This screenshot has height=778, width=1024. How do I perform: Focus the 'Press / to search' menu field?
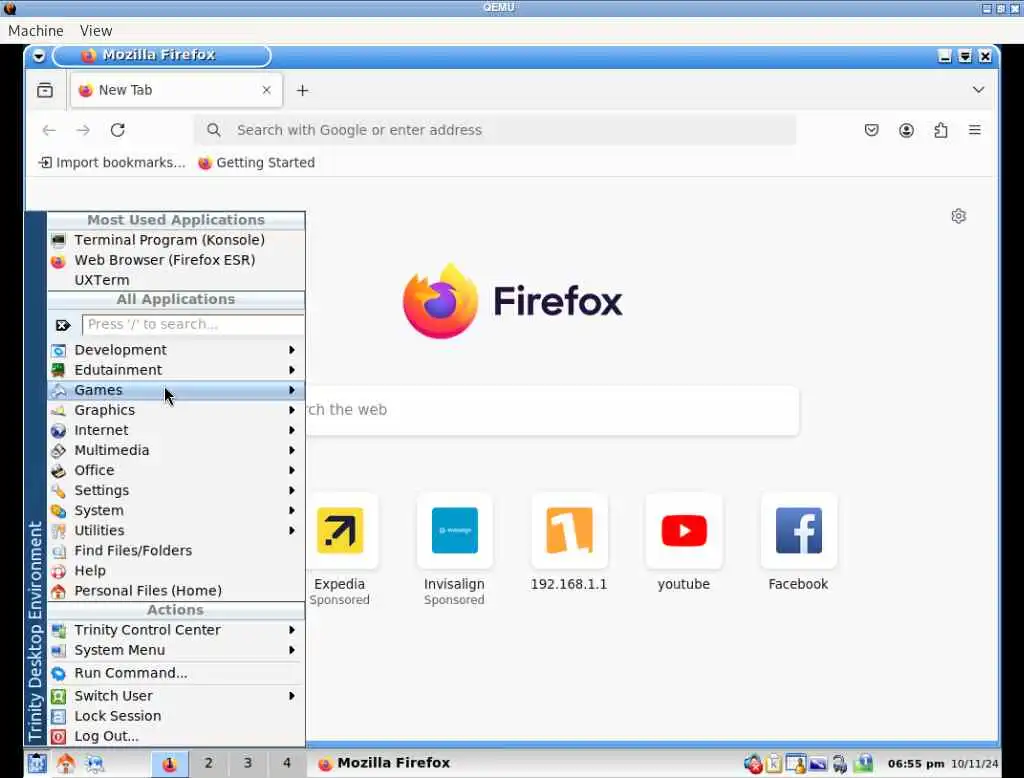pyautogui.click(x=193, y=325)
